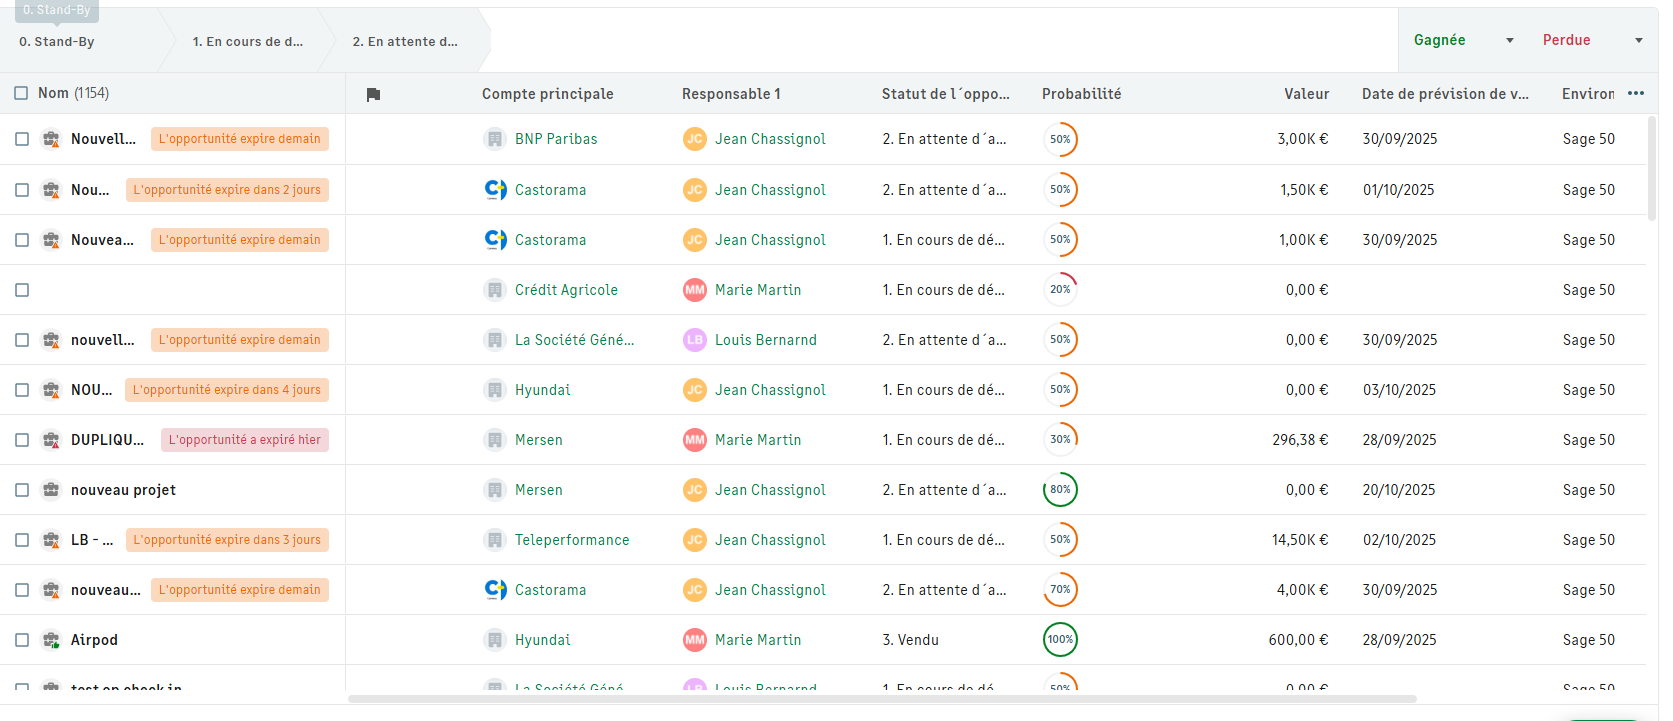Click Marie Martin avatar in Crédit Agricole row

(x=695, y=290)
